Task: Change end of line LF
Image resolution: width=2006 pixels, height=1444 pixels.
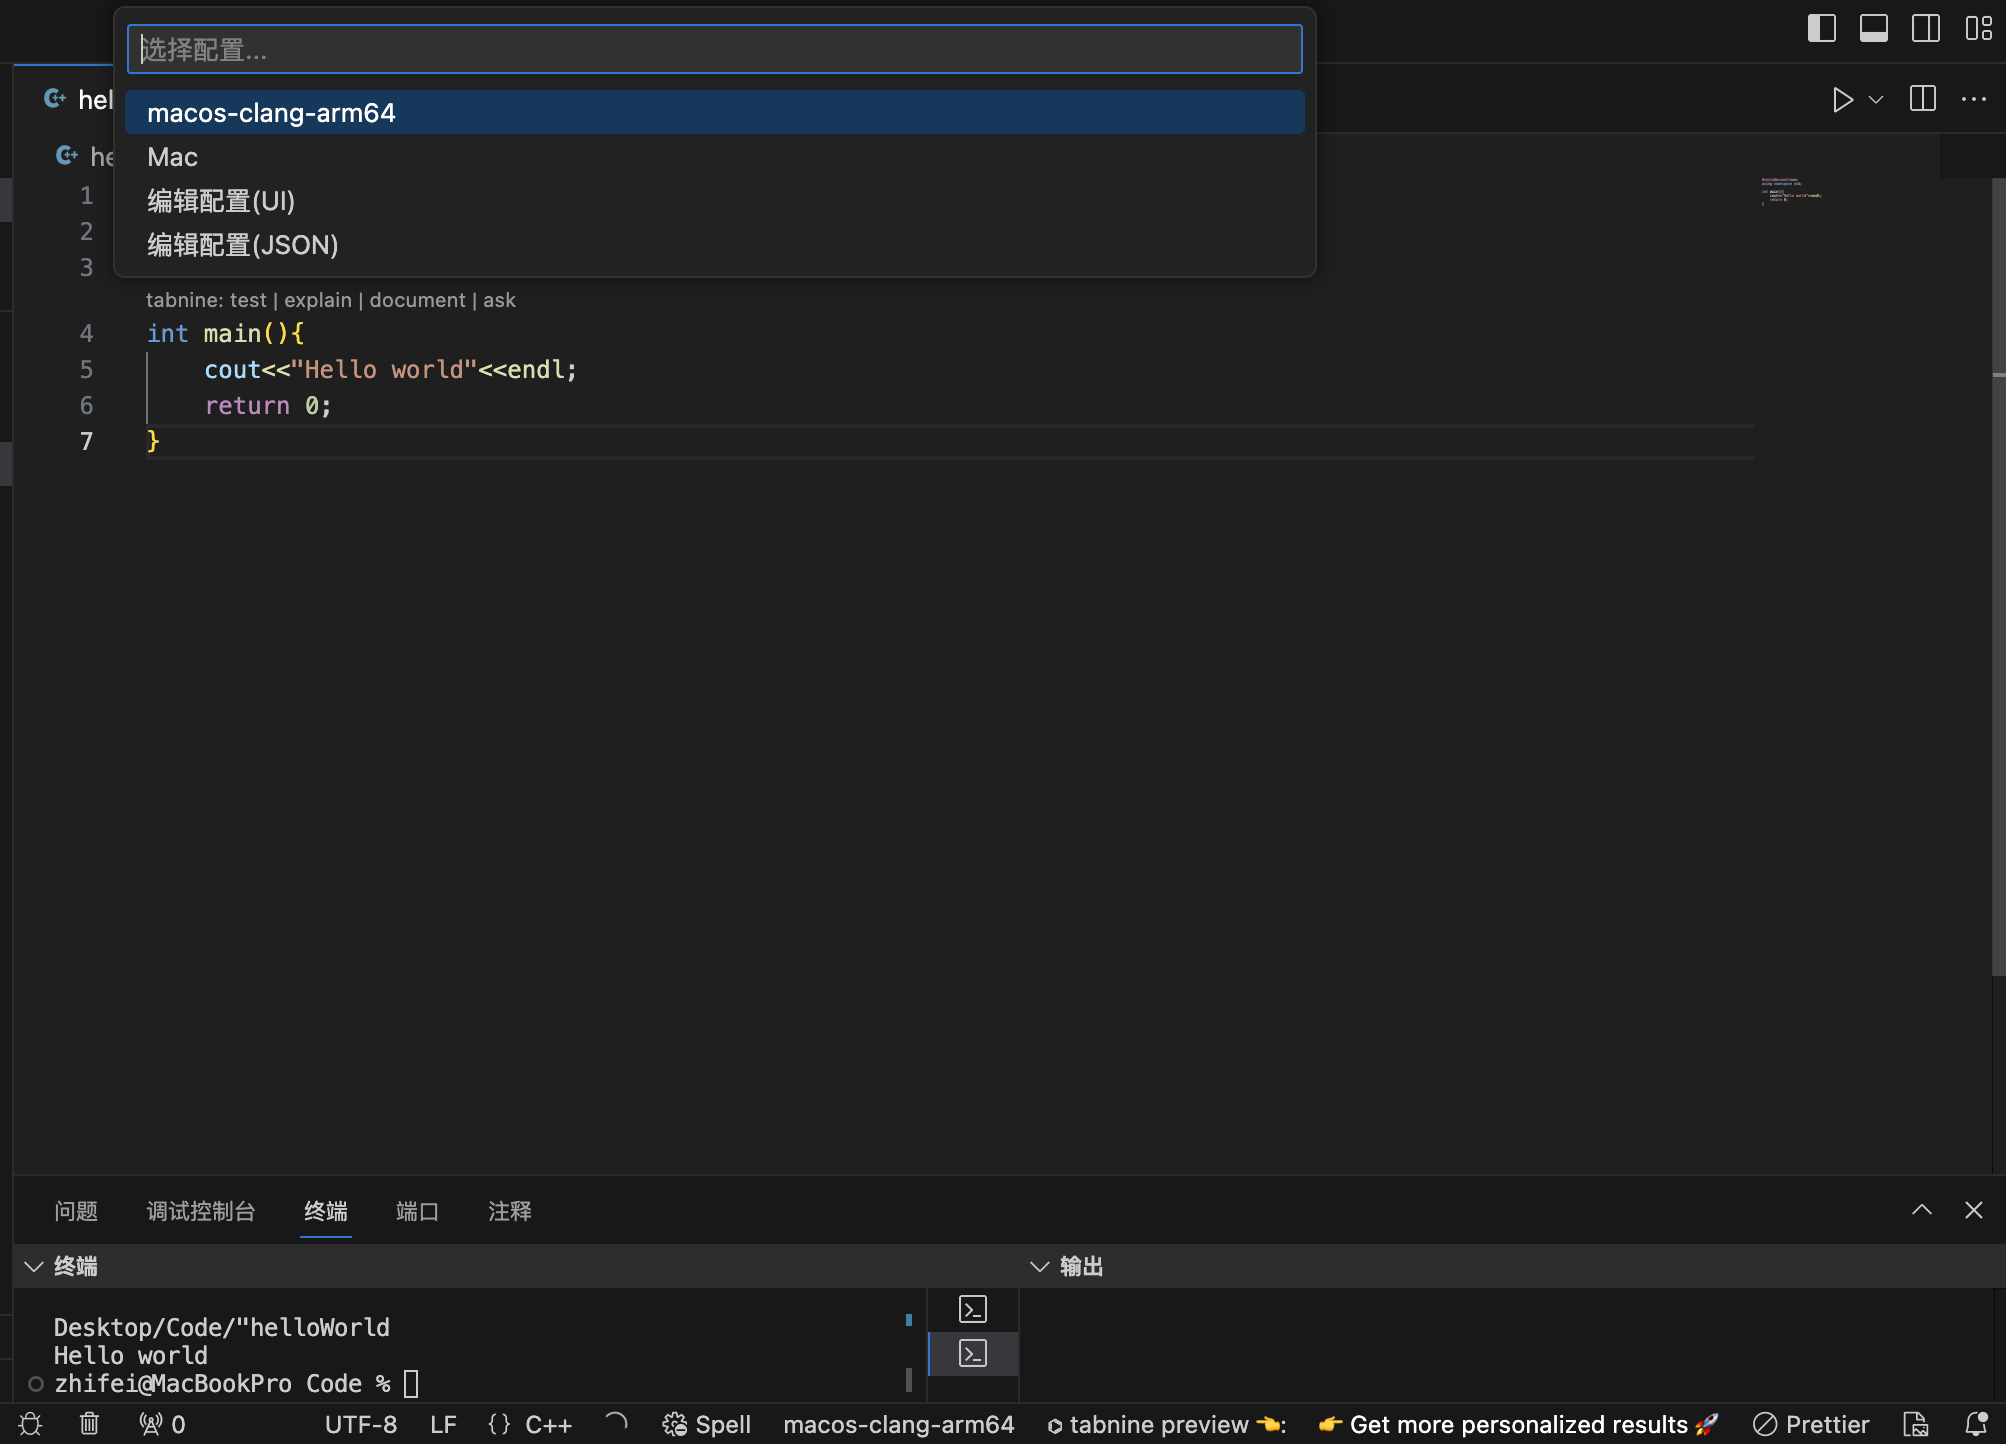Action: (x=443, y=1424)
